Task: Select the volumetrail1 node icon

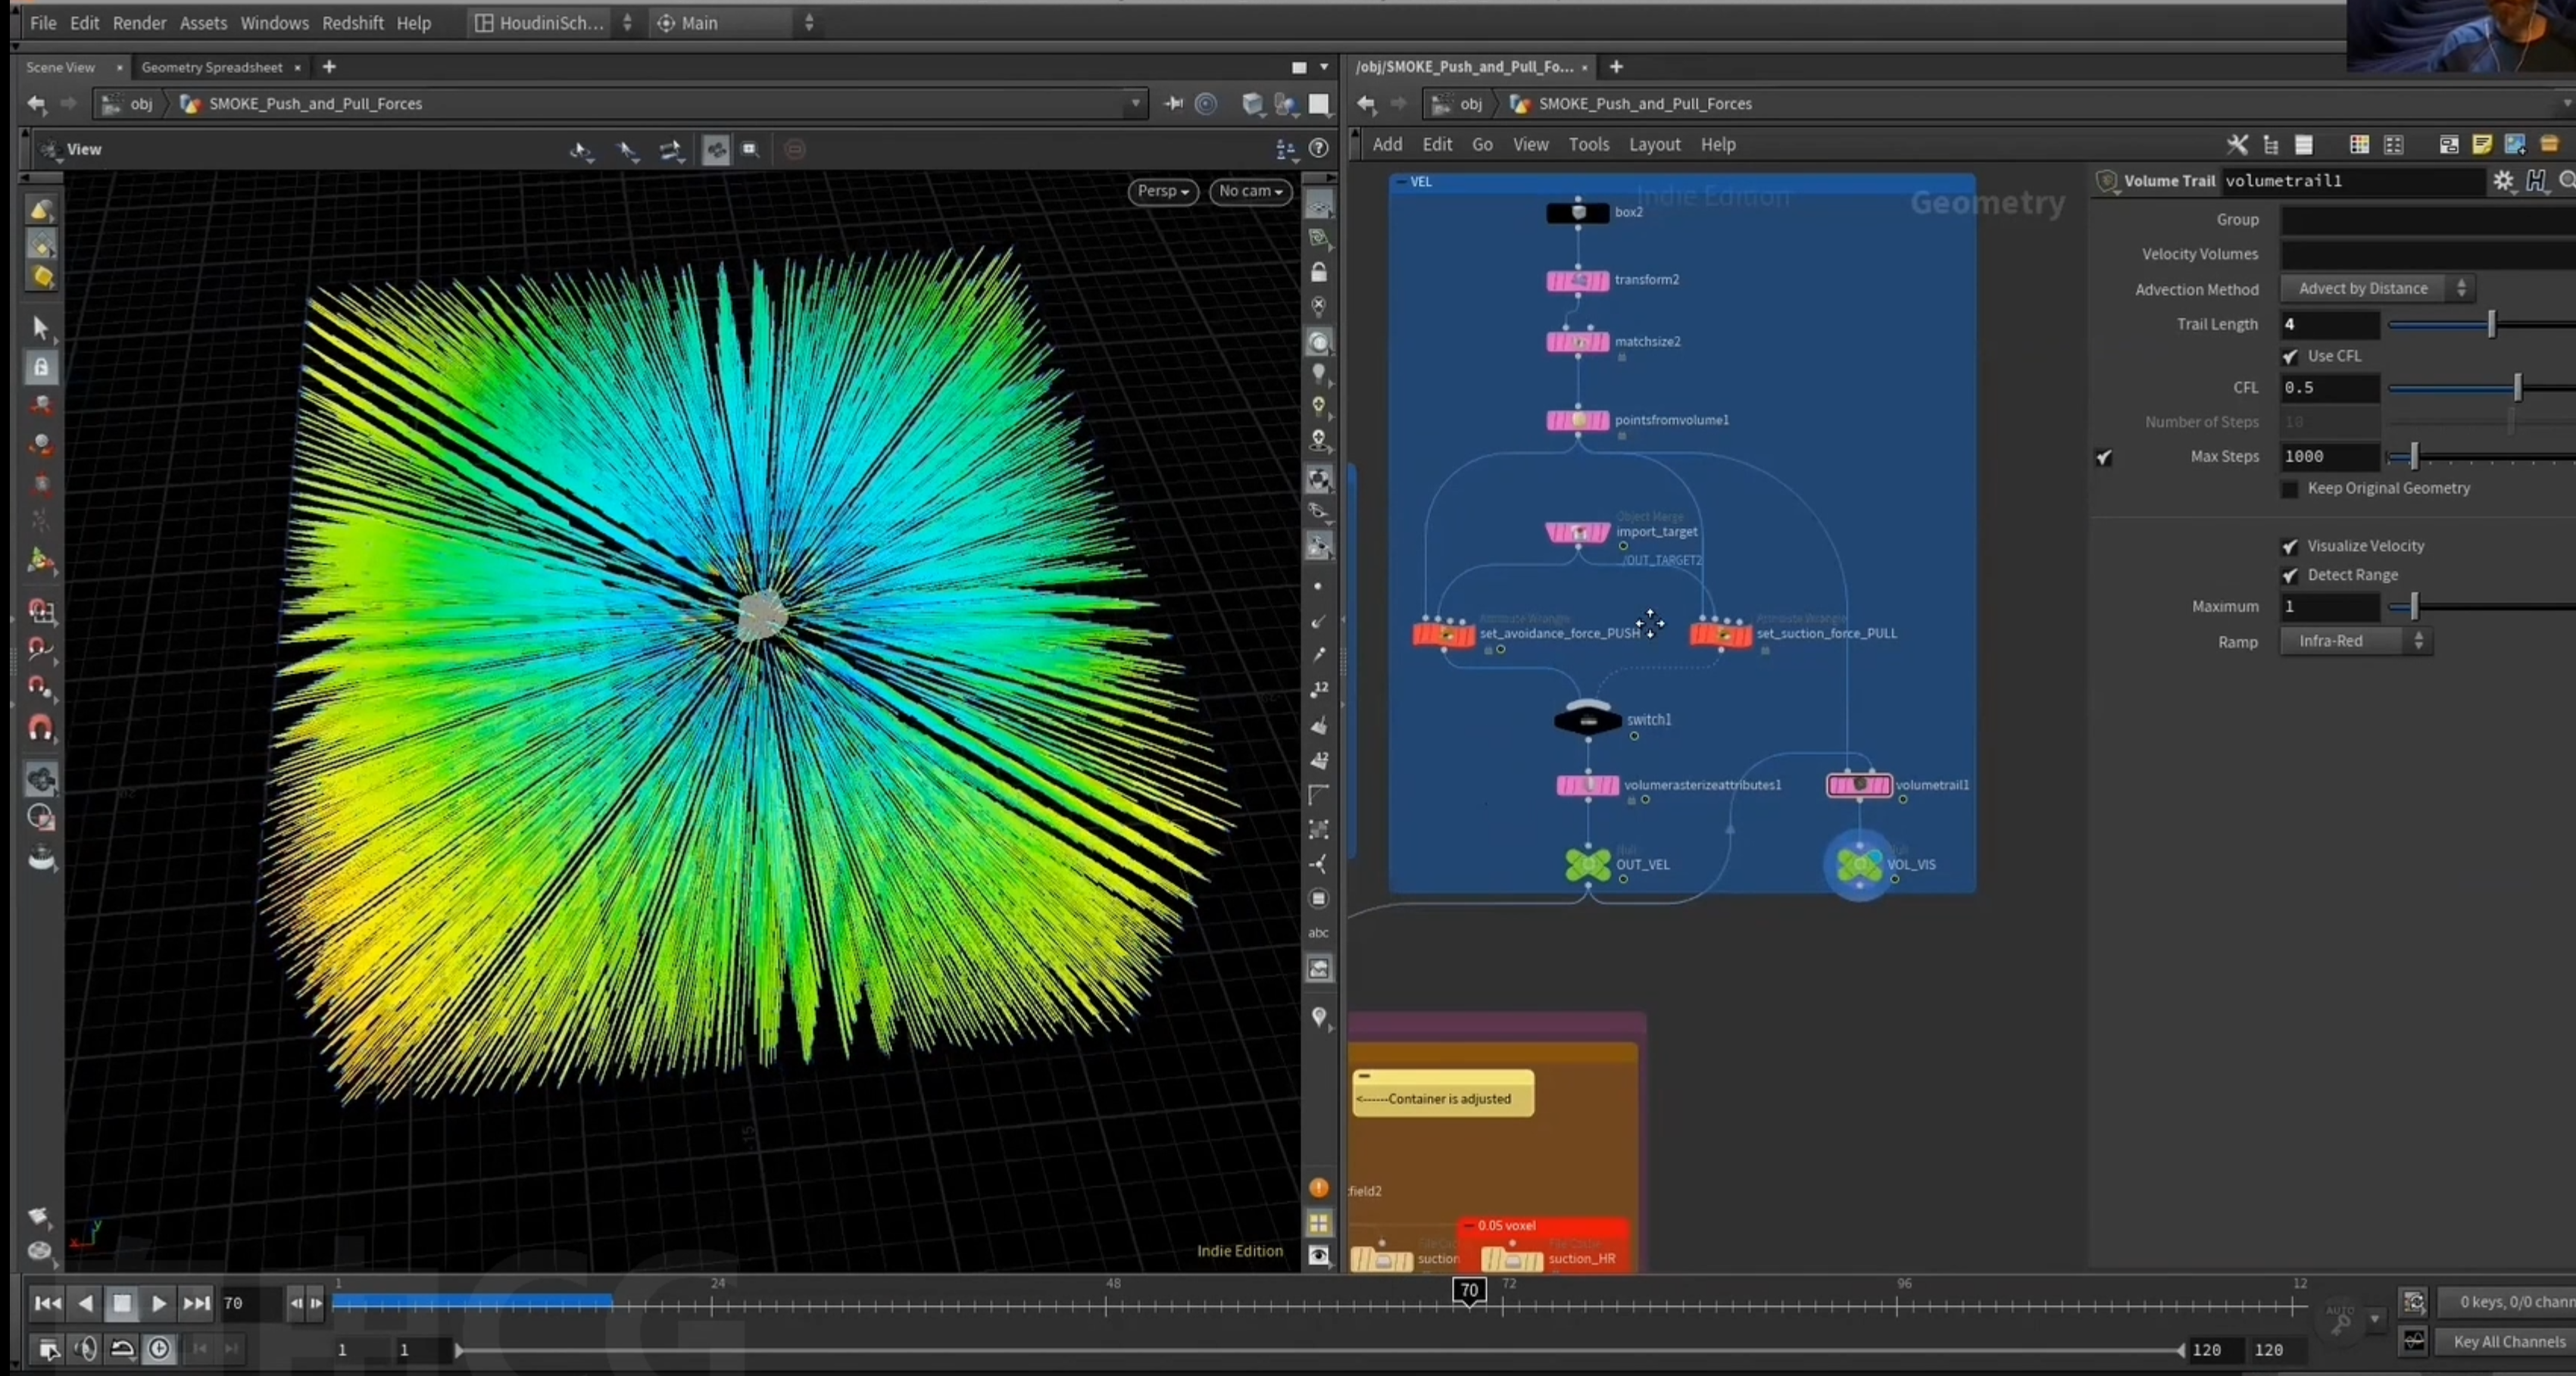Action: click(1859, 785)
